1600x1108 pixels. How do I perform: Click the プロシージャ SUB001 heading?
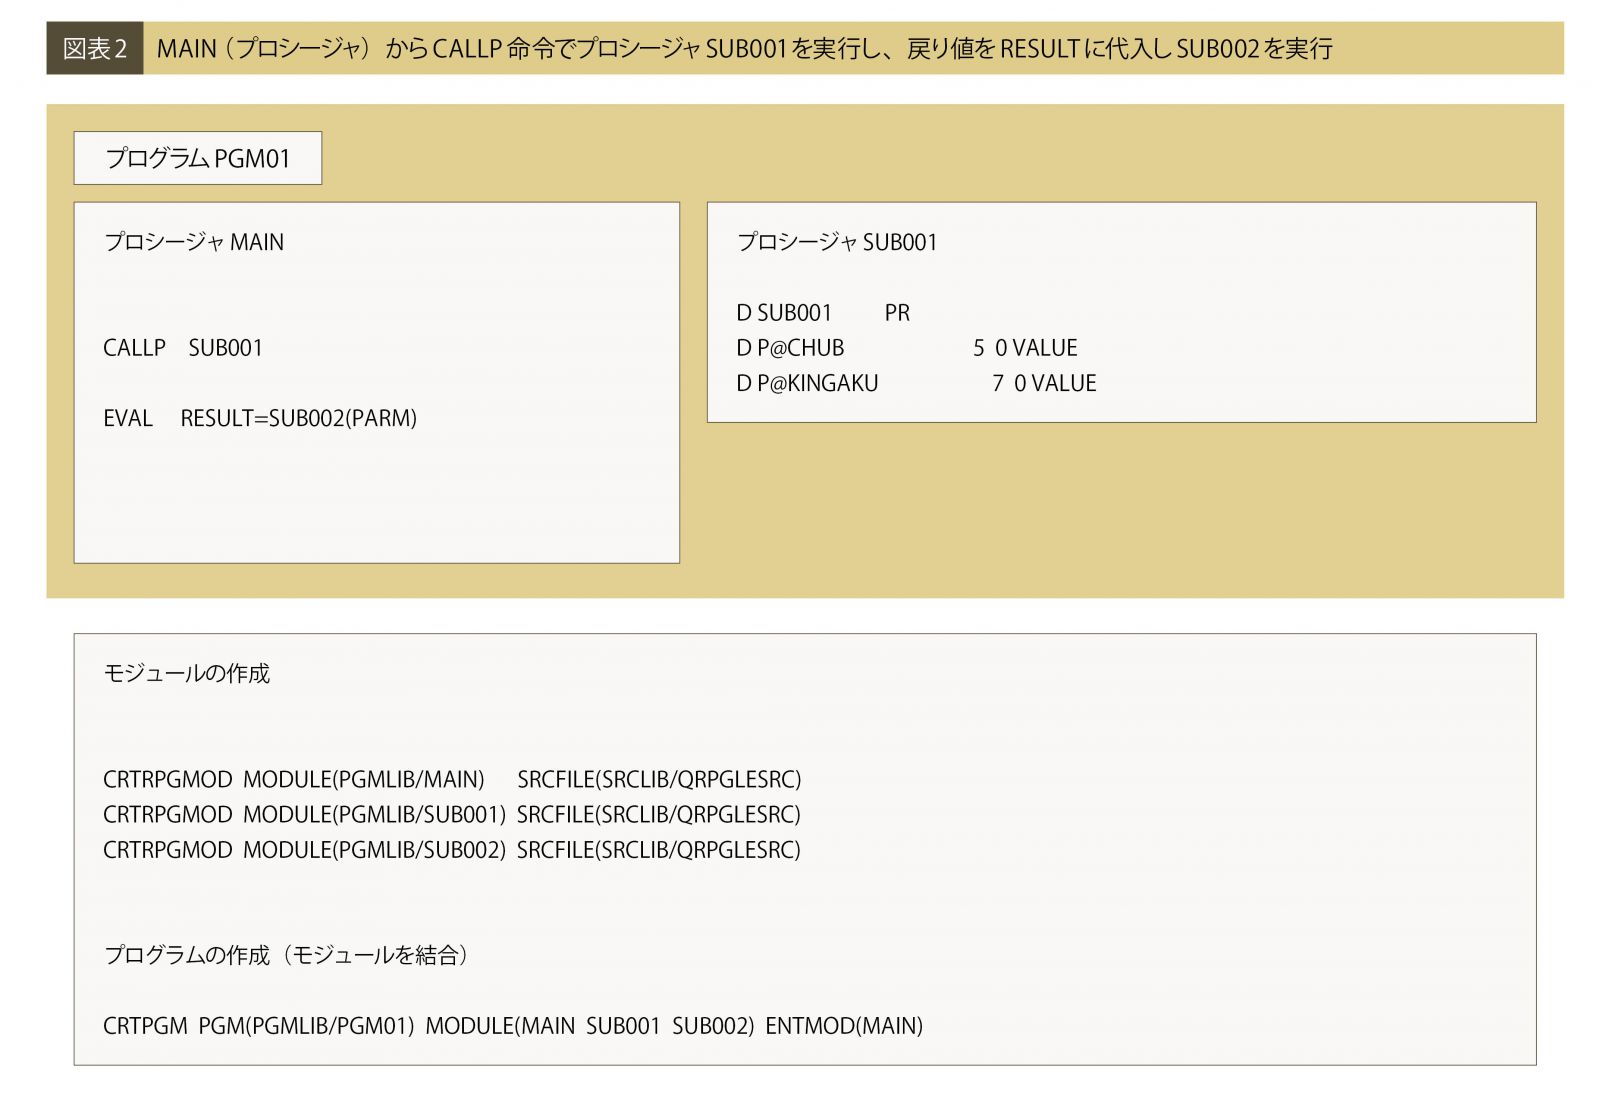point(837,242)
